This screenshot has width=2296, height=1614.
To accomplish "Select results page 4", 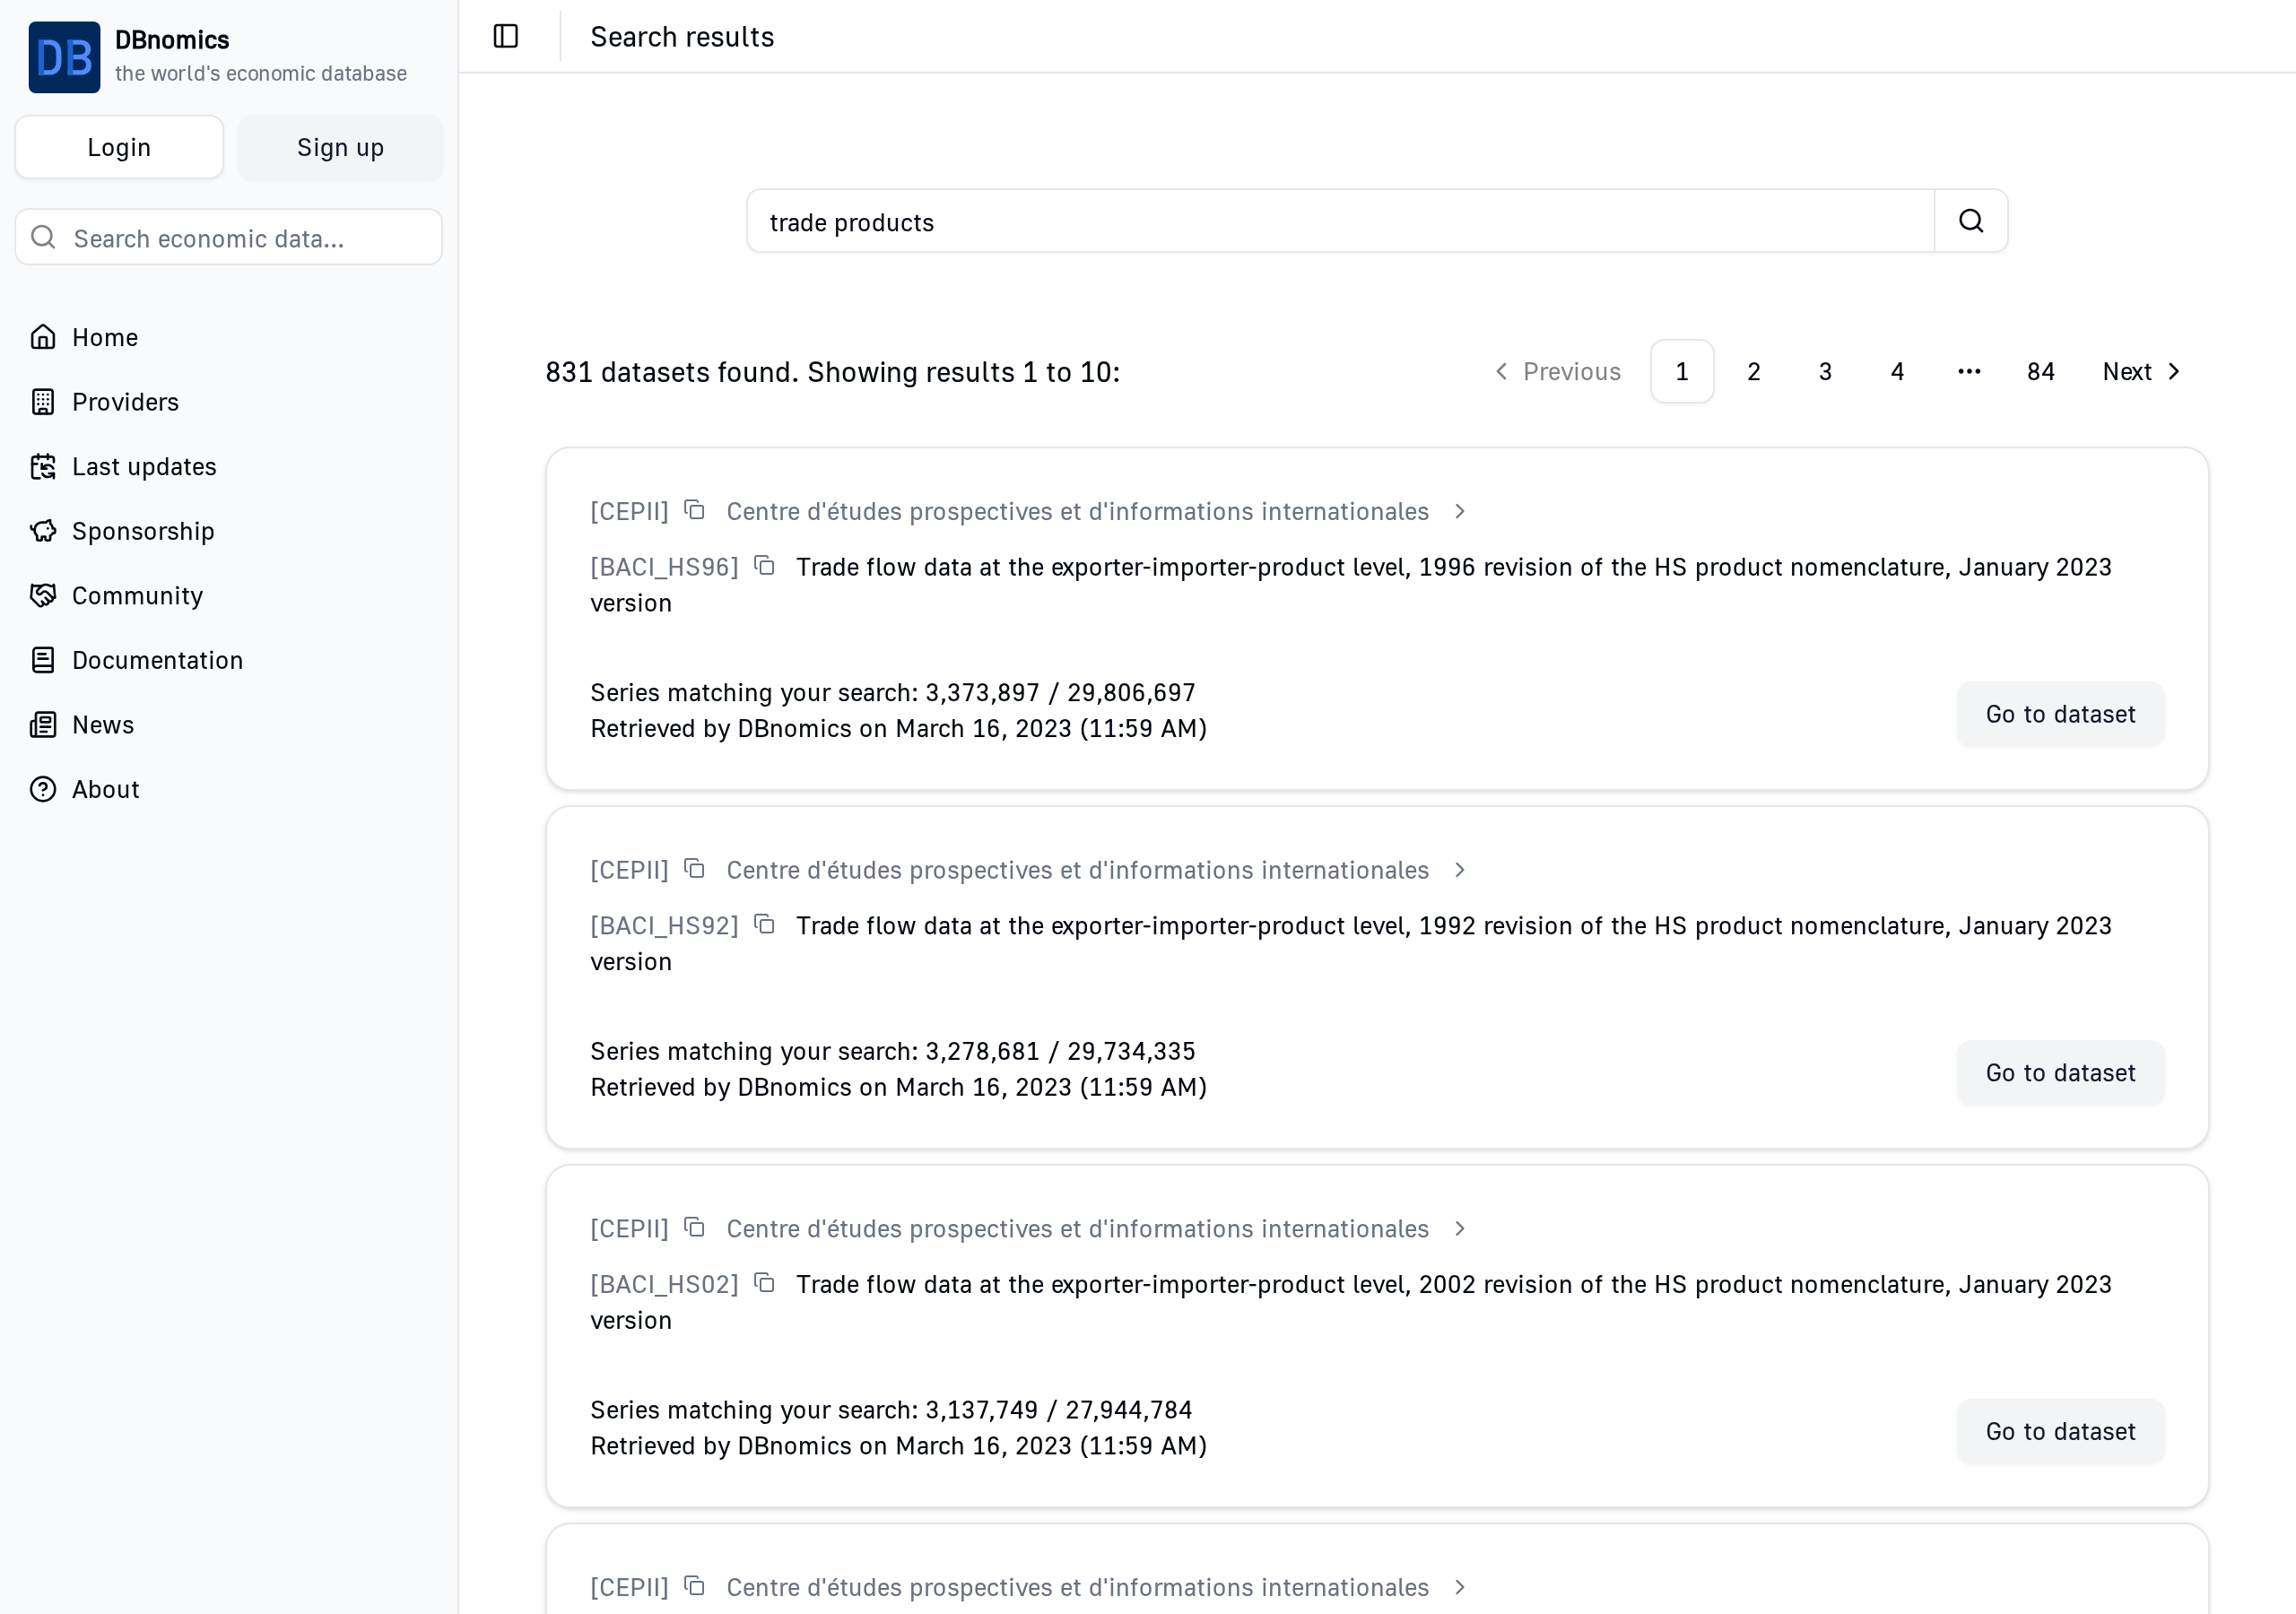I will [x=1897, y=372].
